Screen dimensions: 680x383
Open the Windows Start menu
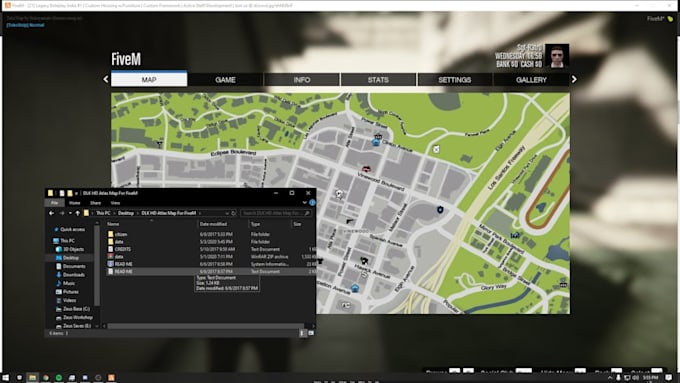6,378
